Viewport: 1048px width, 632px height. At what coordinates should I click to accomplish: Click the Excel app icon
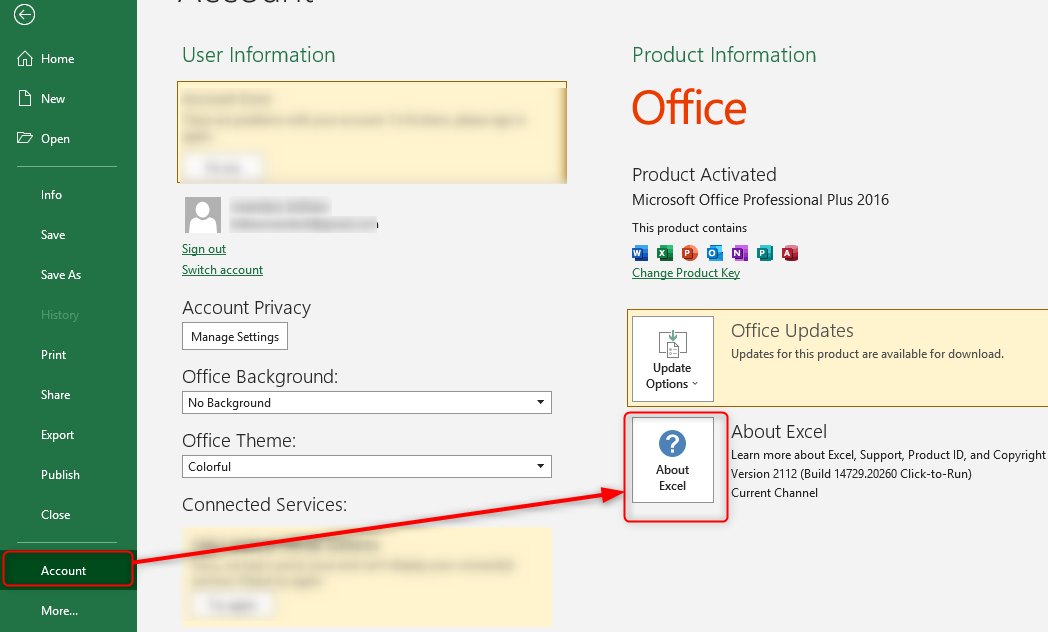[x=664, y=253]
